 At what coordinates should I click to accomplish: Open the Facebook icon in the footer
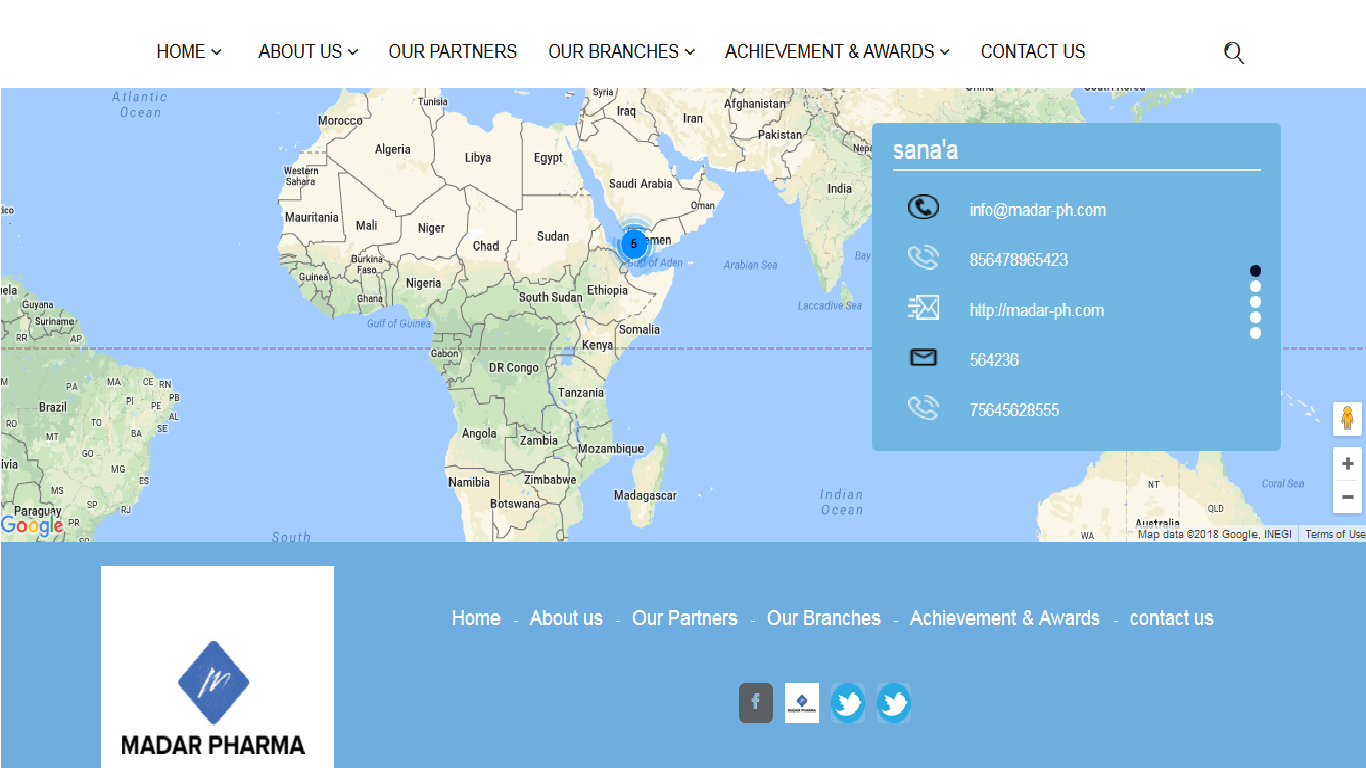click(756, 703)
